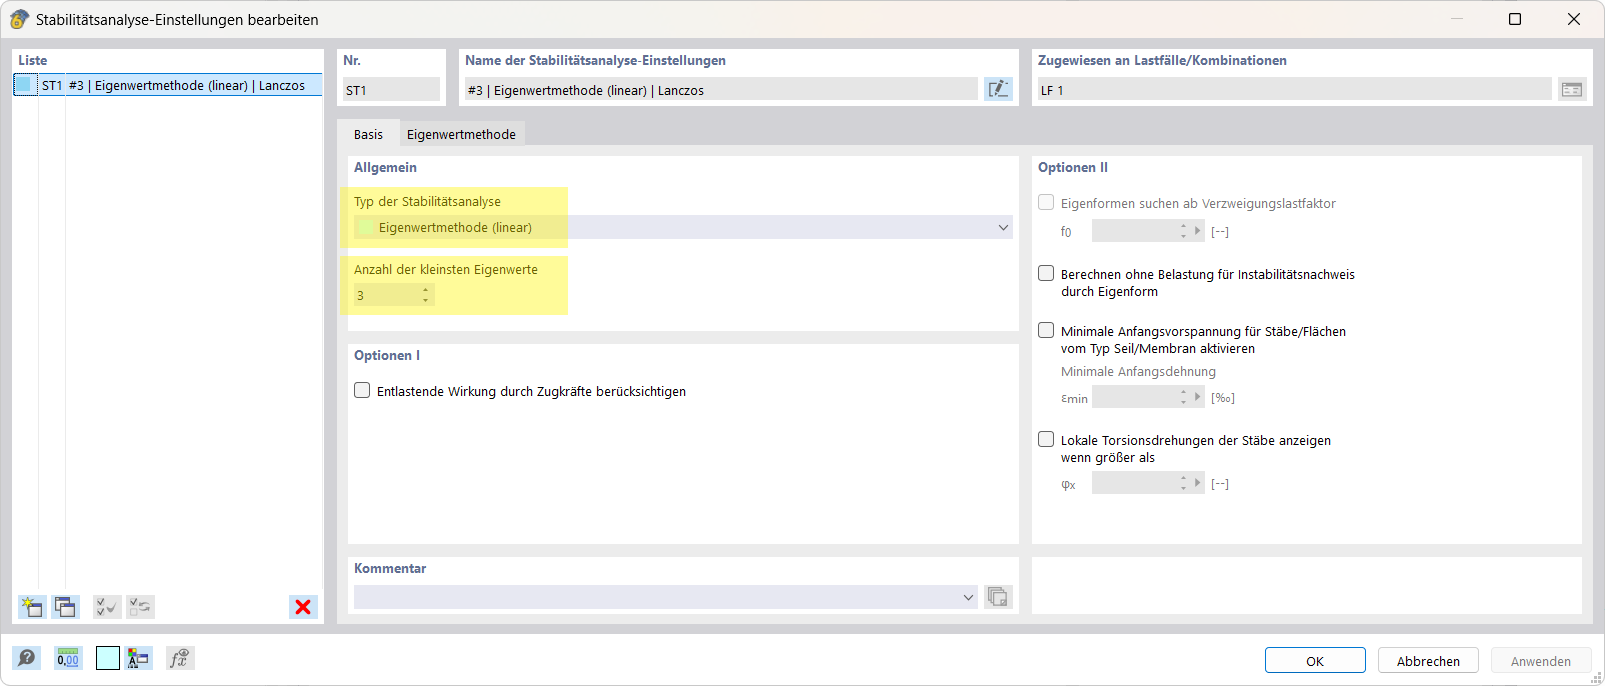Enable Eigenformen suchen ab Verzweigungslastfaktor

1046,202
